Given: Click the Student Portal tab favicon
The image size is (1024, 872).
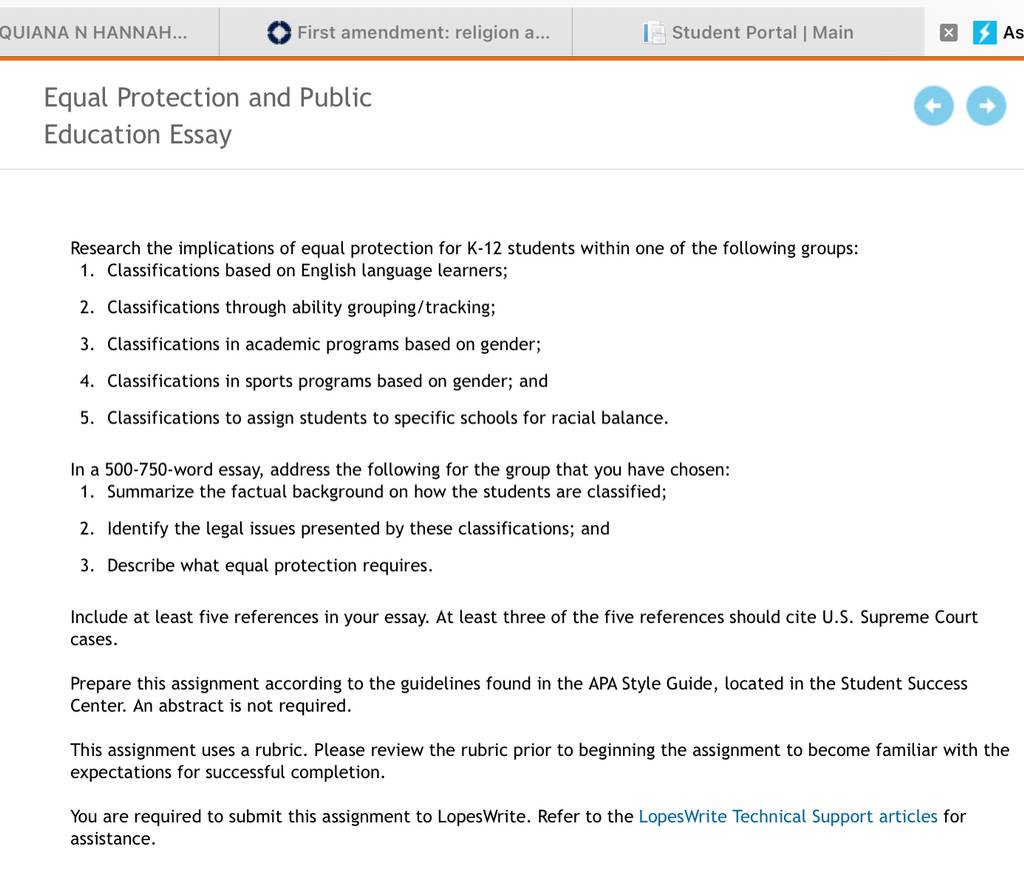Looking at the screenshot, I should click(x=654, y=33).
